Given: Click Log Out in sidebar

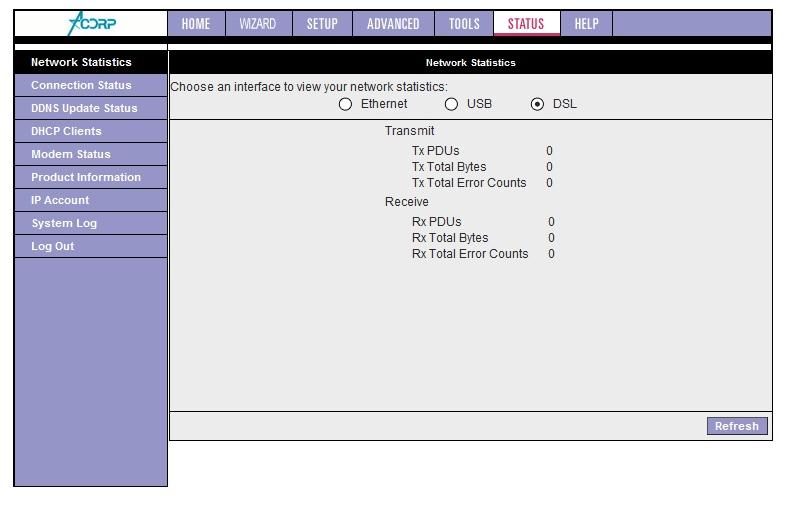Looking at the screenshot, I should (91, 246).
